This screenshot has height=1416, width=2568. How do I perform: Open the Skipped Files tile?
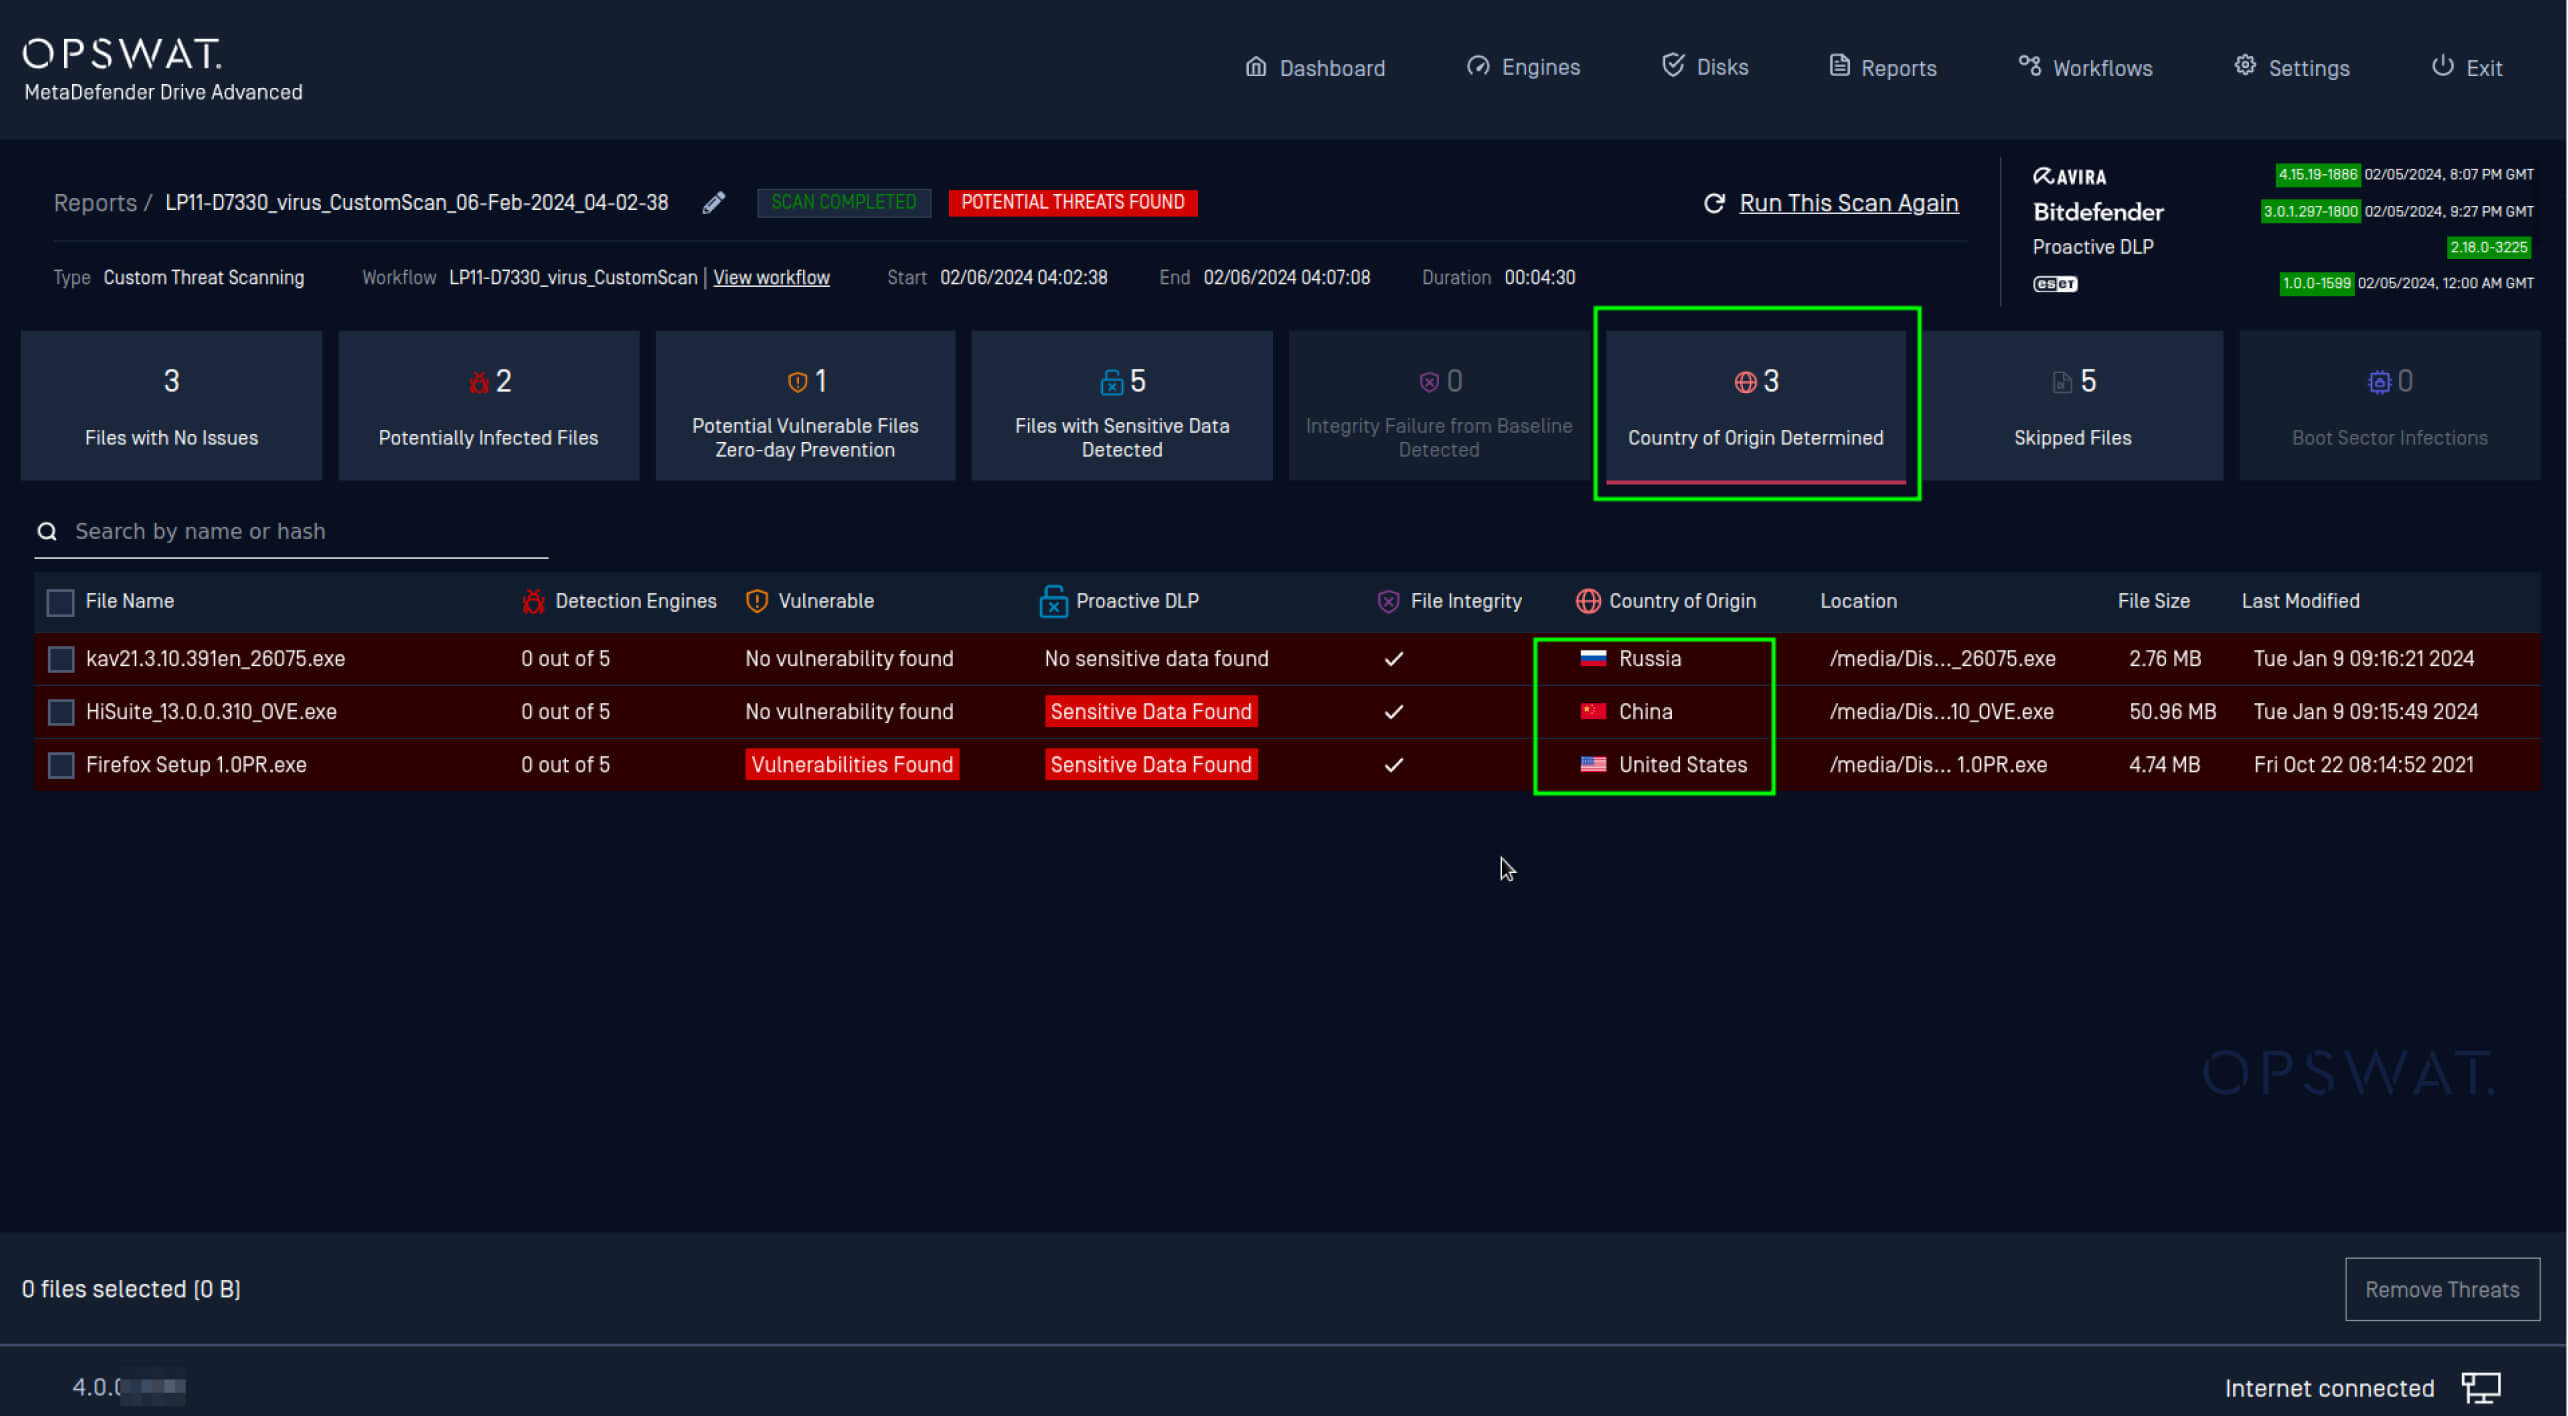click(x=2071, y=406)
